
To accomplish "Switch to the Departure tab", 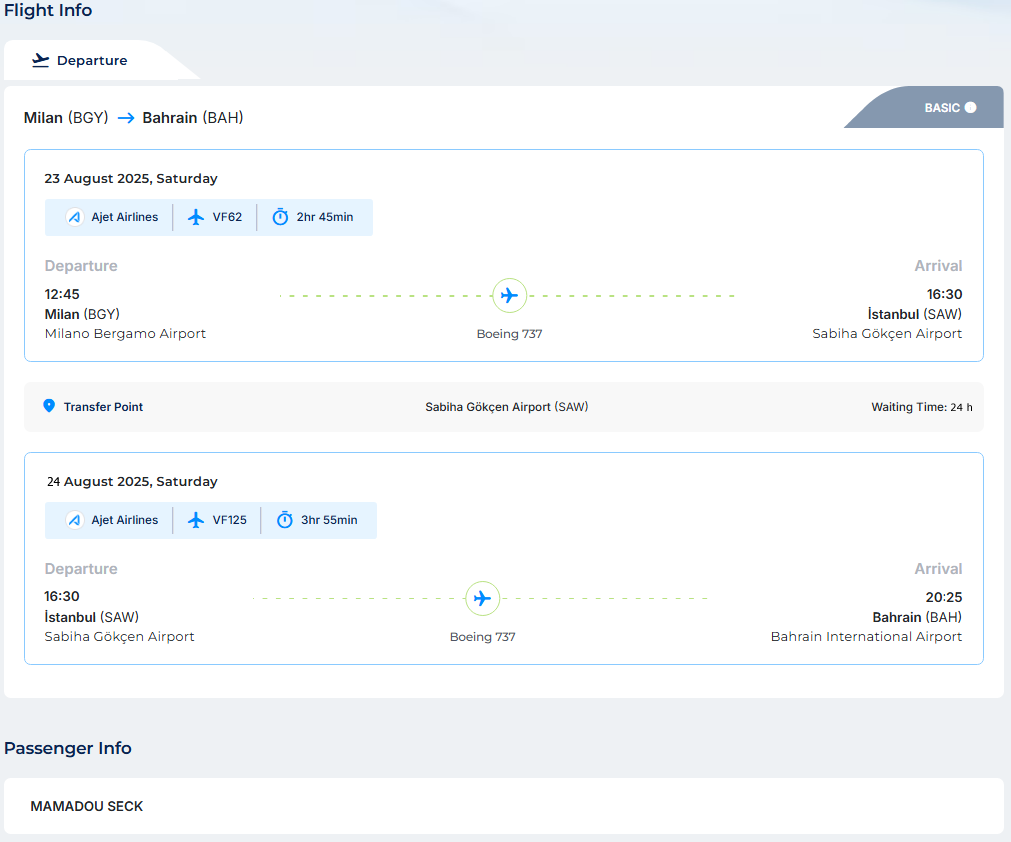I will point(90,60).
